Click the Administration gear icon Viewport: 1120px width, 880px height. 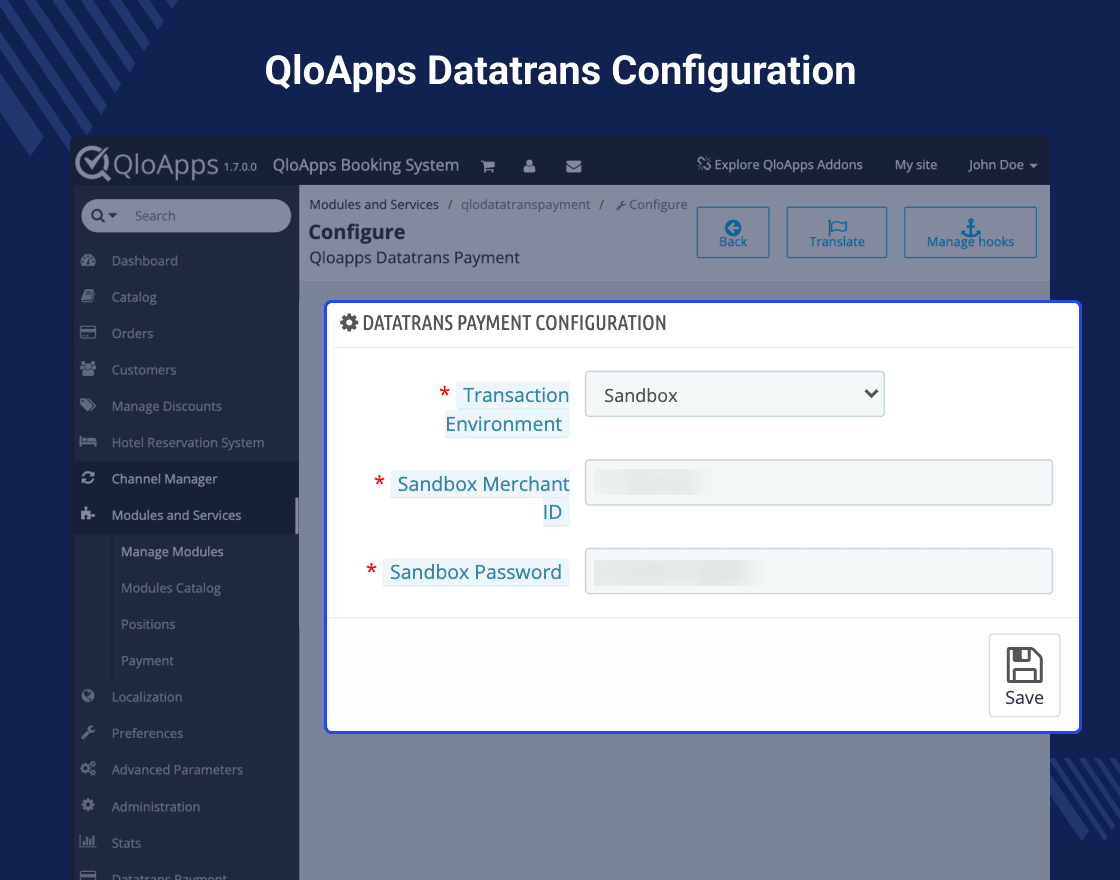point(88,805)
